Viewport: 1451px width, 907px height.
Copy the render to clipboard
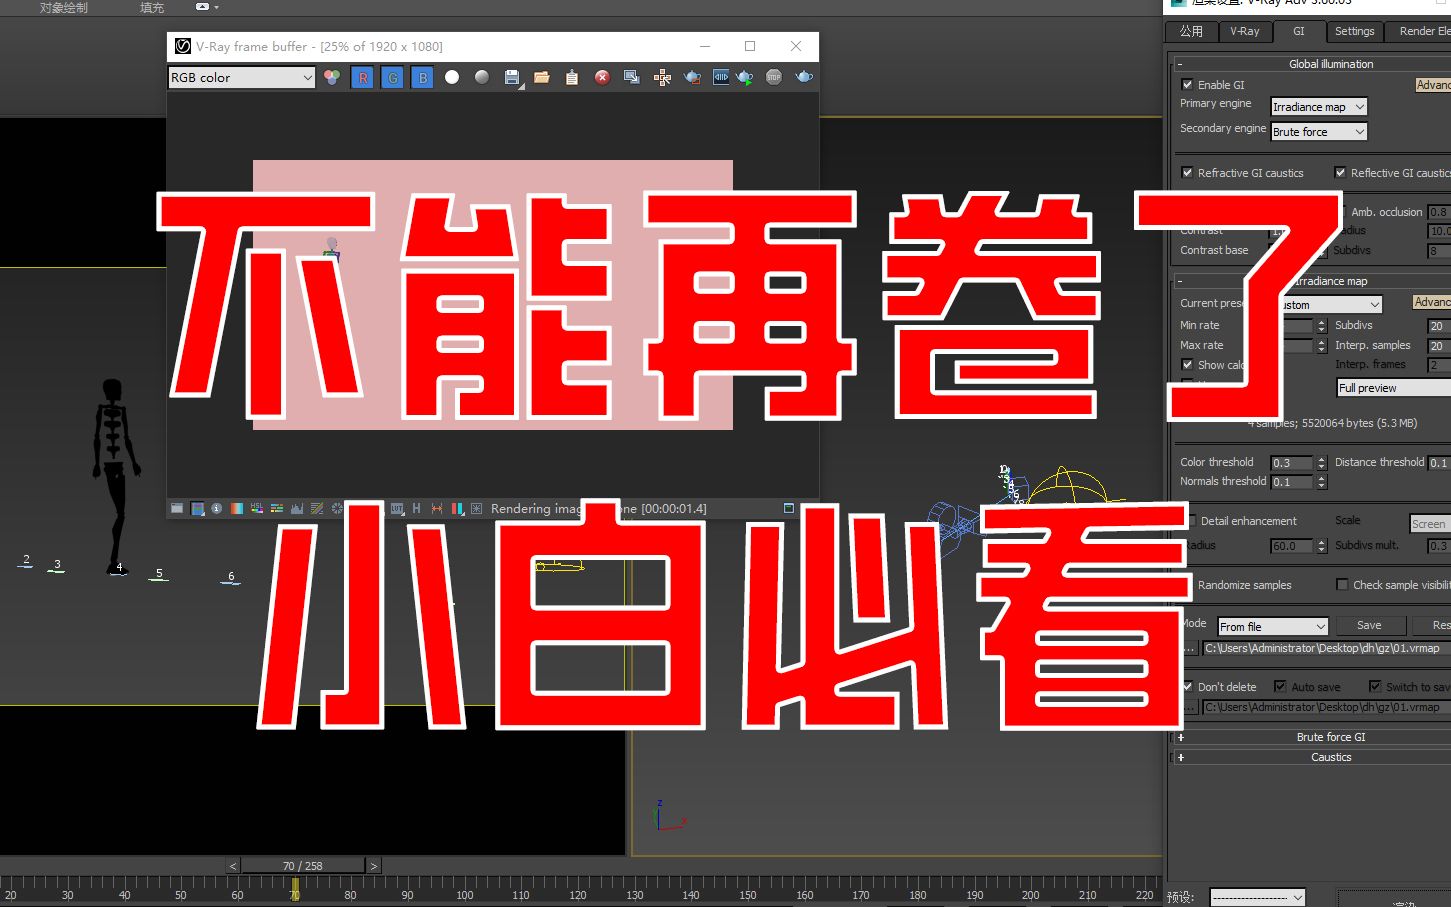(571, 77)
